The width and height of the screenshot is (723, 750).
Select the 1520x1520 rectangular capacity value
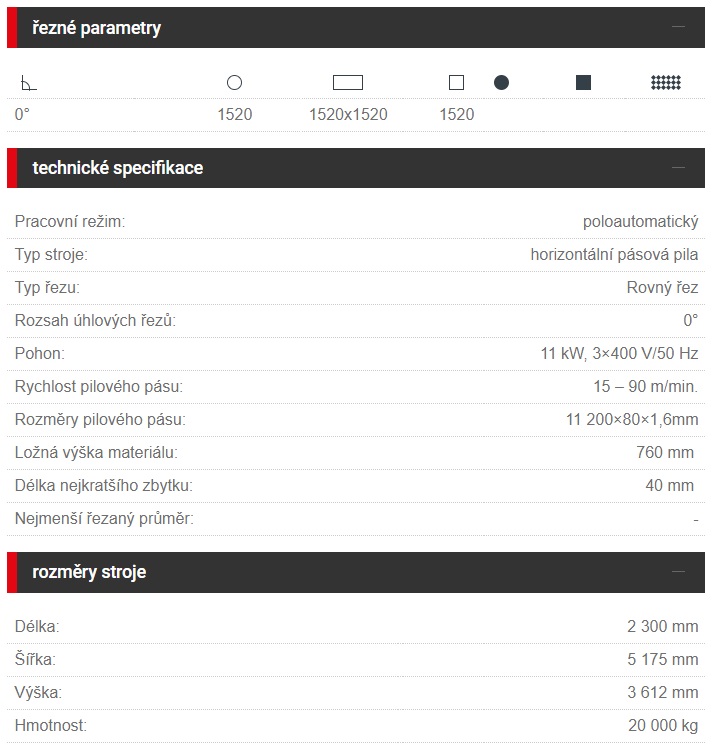tap(348, 114)
